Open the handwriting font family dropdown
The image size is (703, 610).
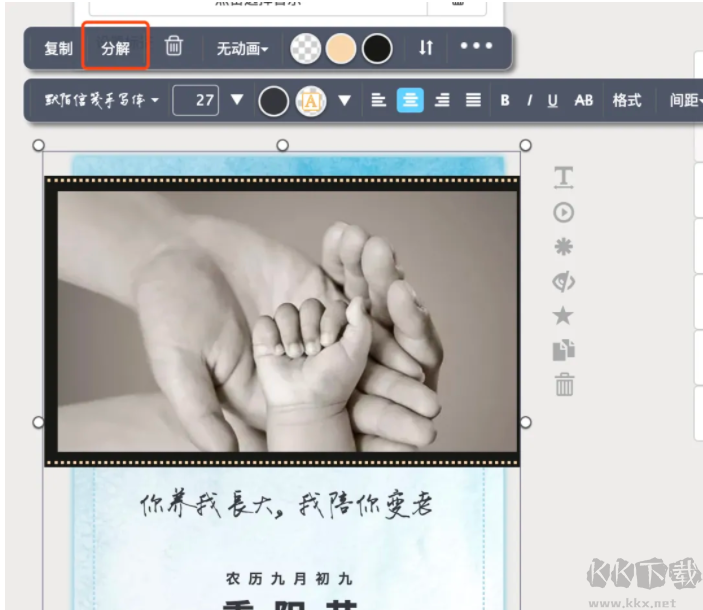tap(102, 100)
